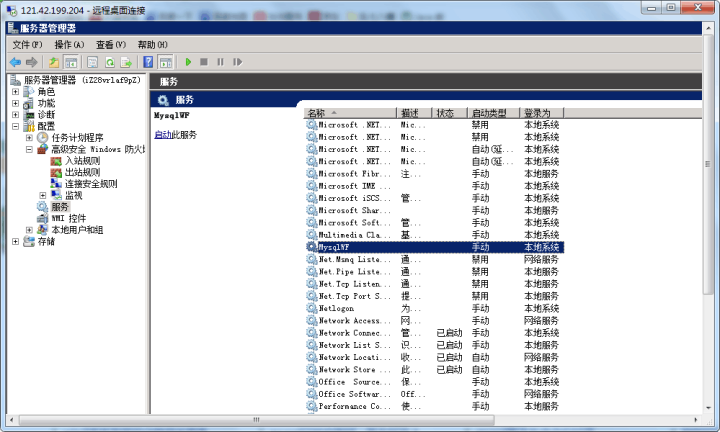Select the MysqlWF service row

pyautogui.click(x=434, y=247)
